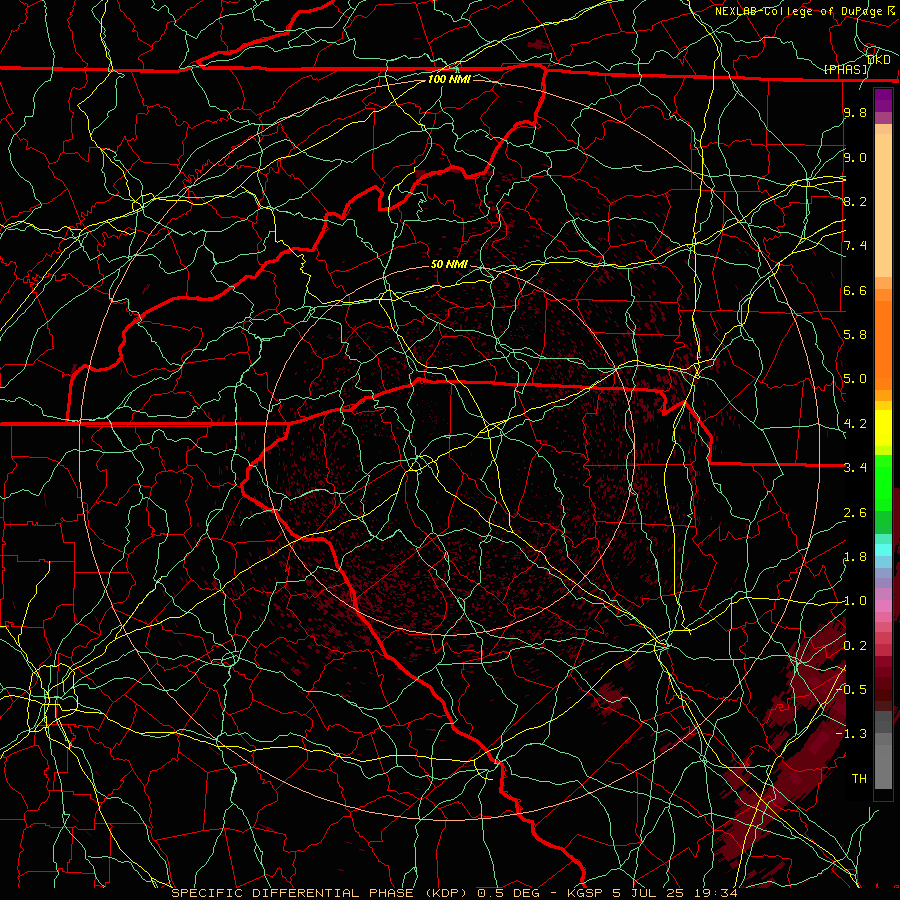Click the 5.8 scale value label
Image resolution: width=900 pixels, height=900 pixels.
pos(855,335)
